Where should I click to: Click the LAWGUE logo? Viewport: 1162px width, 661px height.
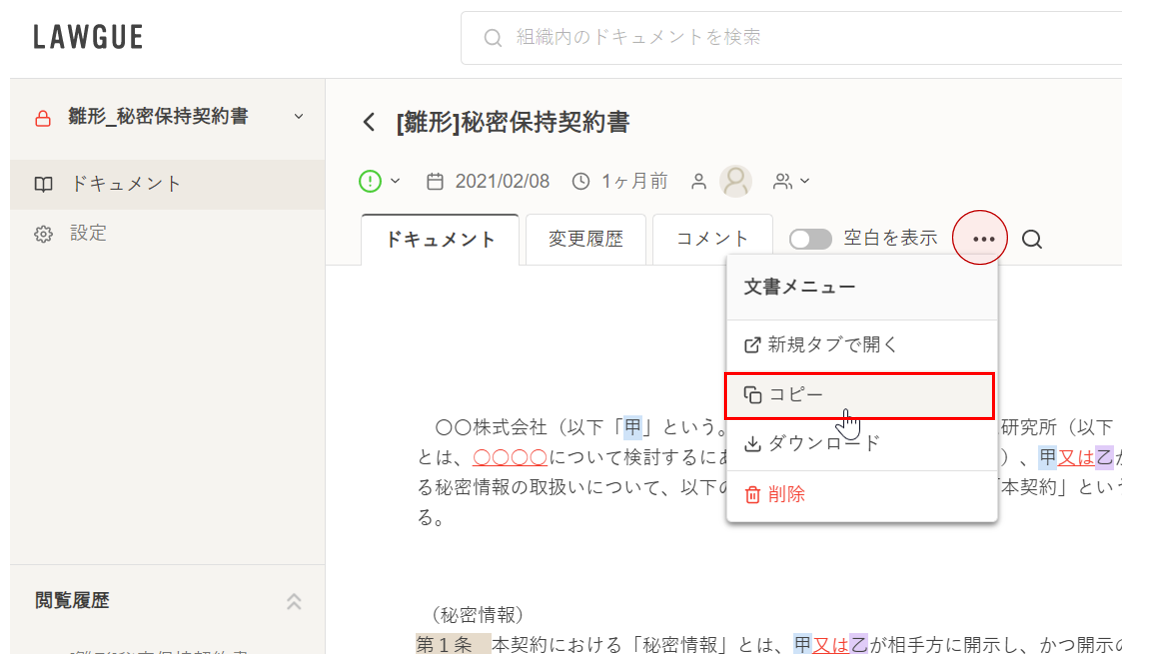click(x=88, y=38)
